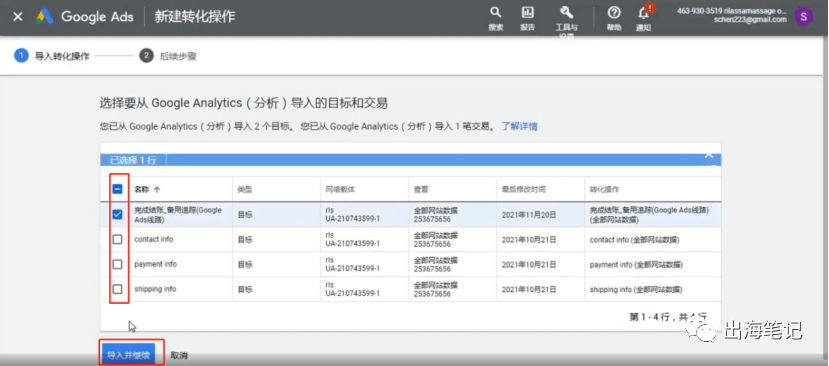The image size is (829, 366).
Task: Click the 最后修改时间 column header
Action: pos(523,189)
